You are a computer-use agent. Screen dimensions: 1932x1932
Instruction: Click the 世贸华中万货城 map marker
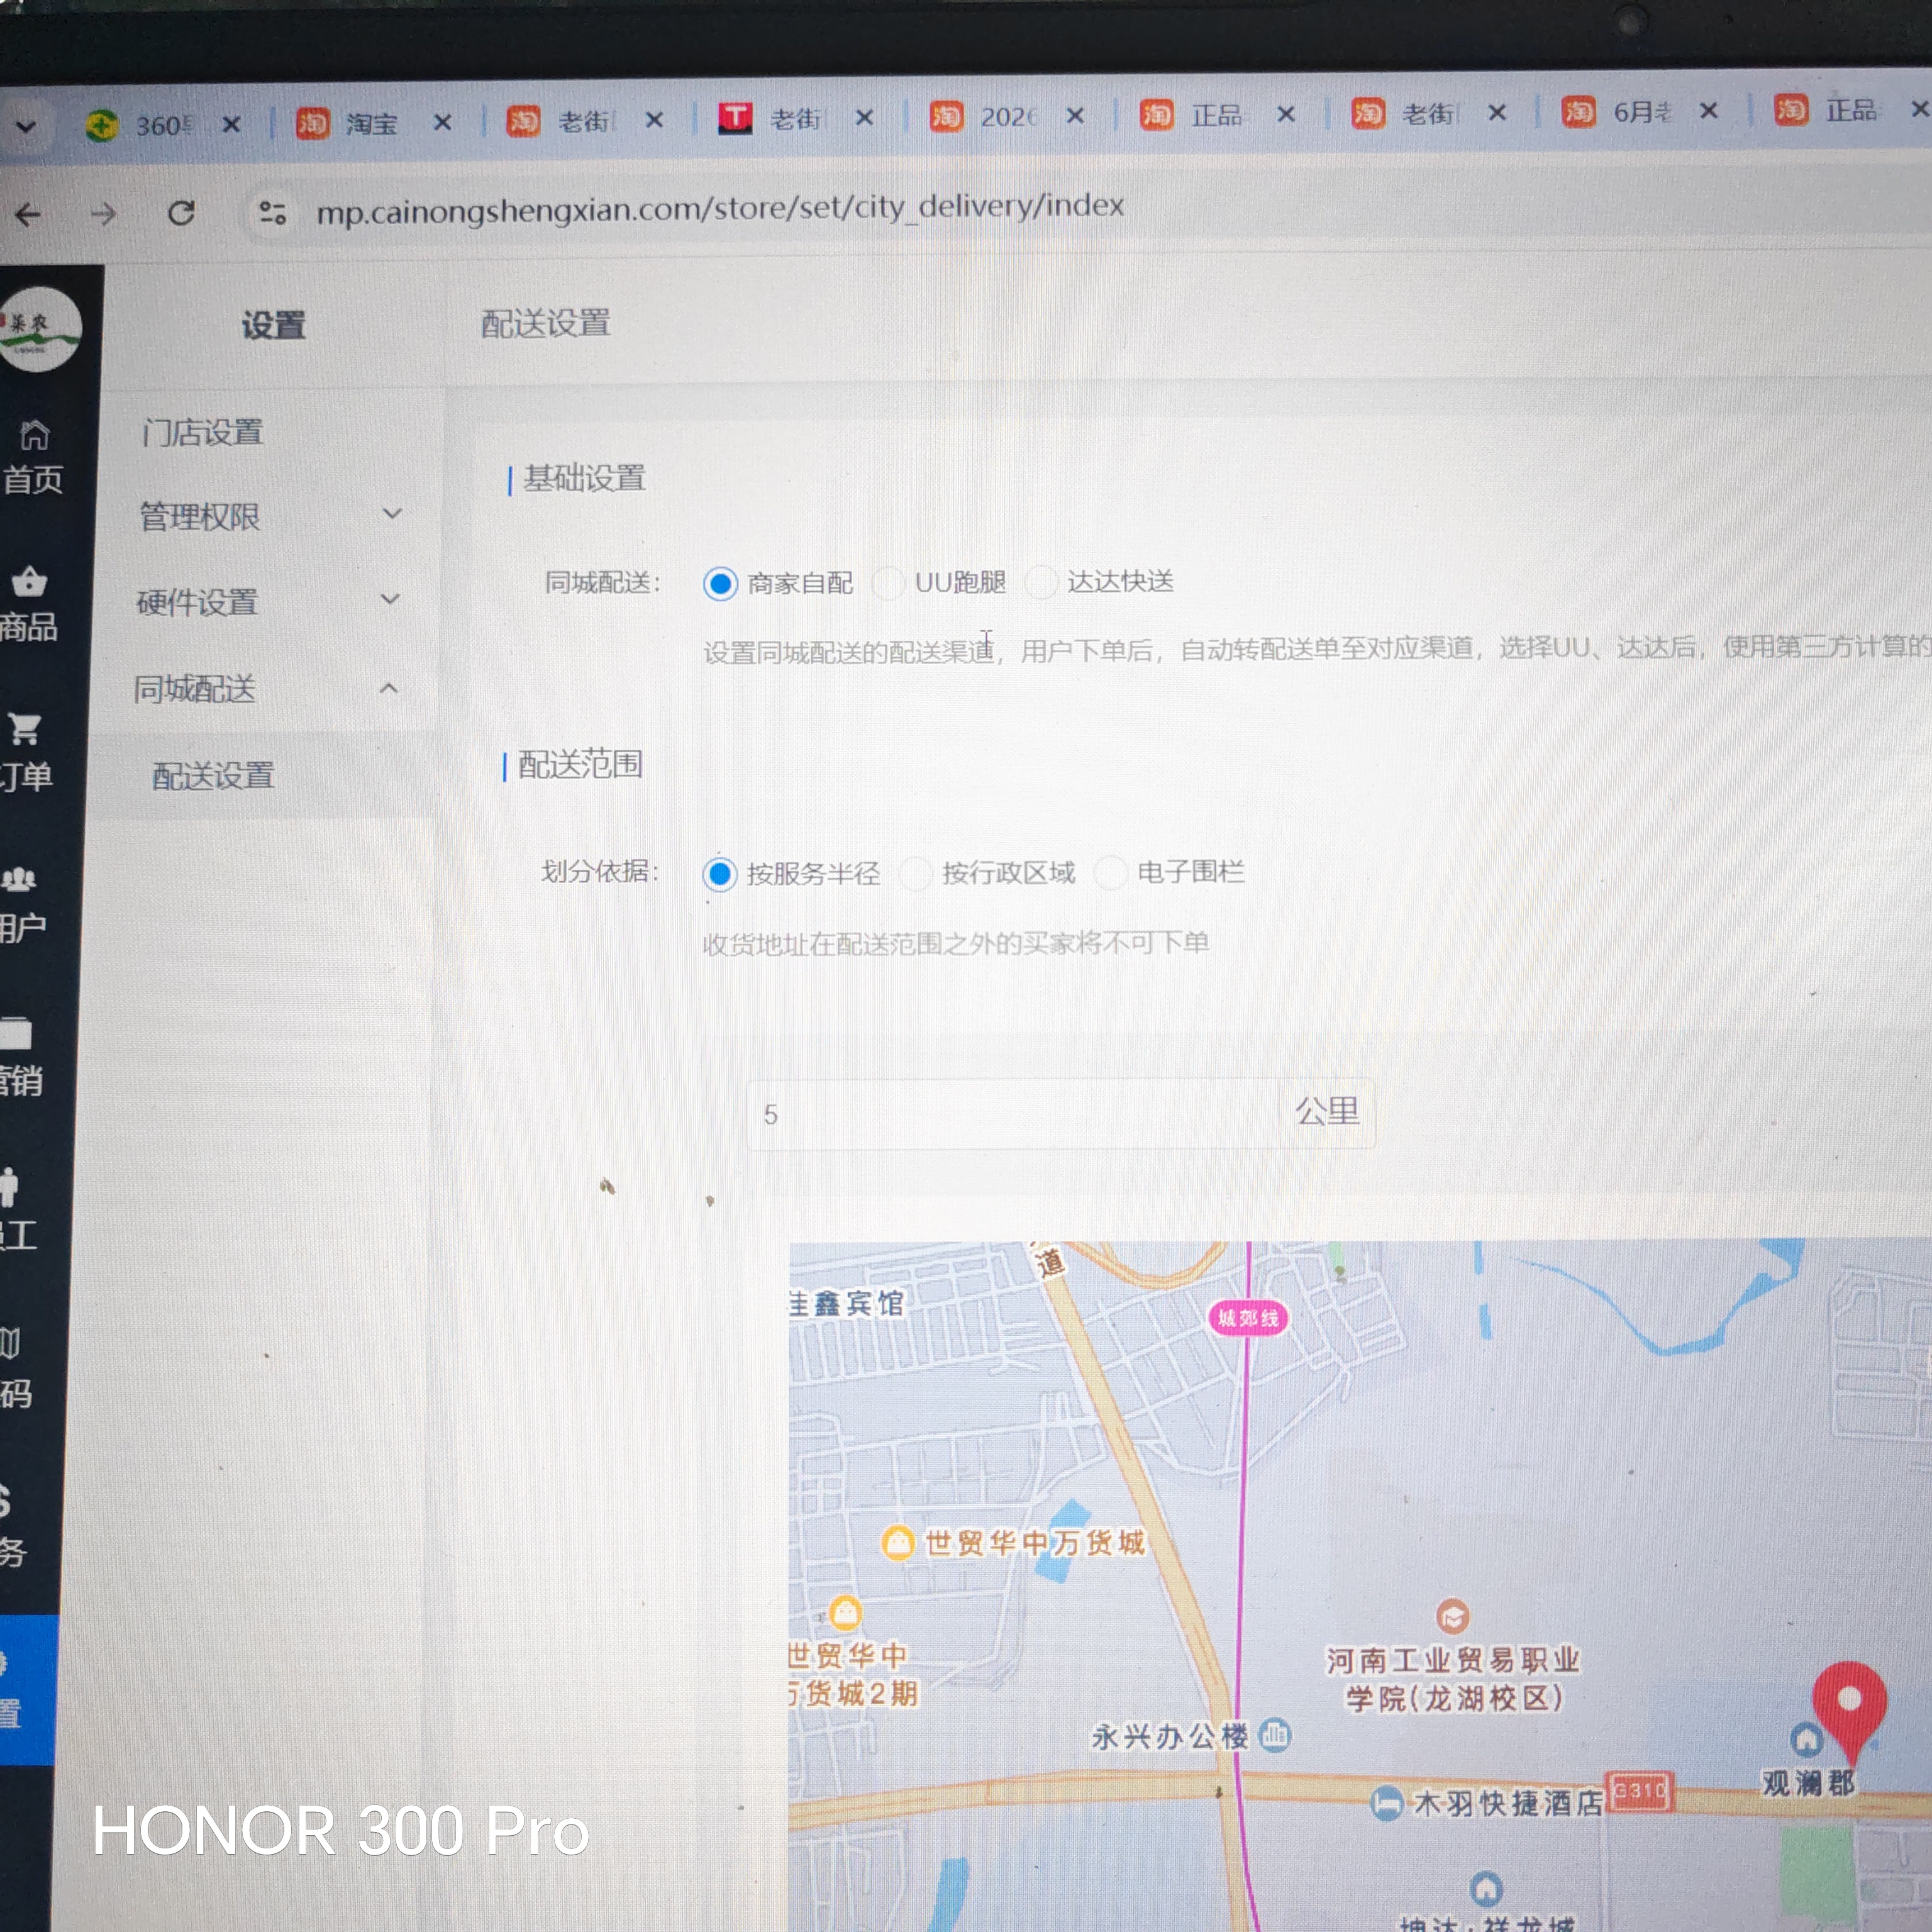tap(897, 1542)
